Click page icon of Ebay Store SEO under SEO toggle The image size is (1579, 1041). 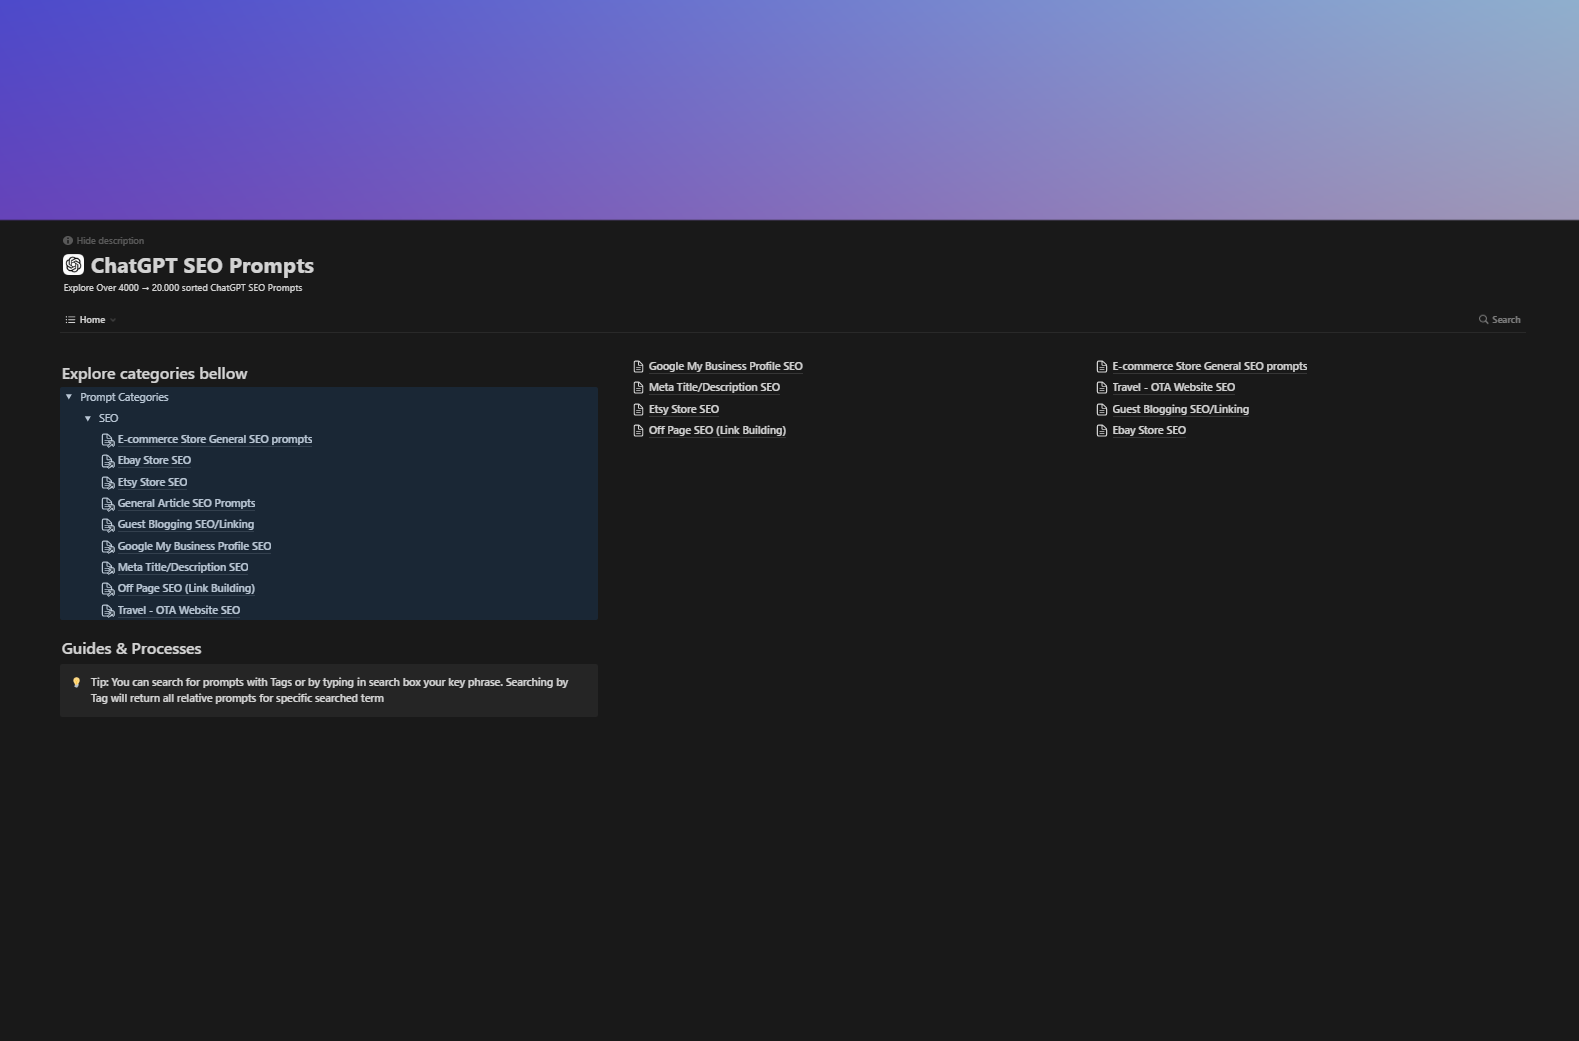click(x=108, y=461)
